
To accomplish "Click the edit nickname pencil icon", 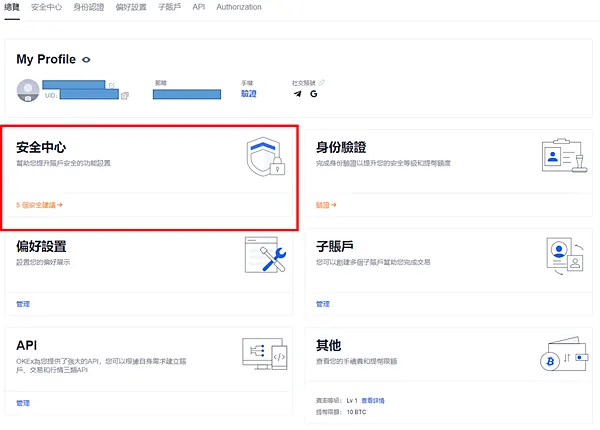I will pyautogui.click(x=111, y=85).
